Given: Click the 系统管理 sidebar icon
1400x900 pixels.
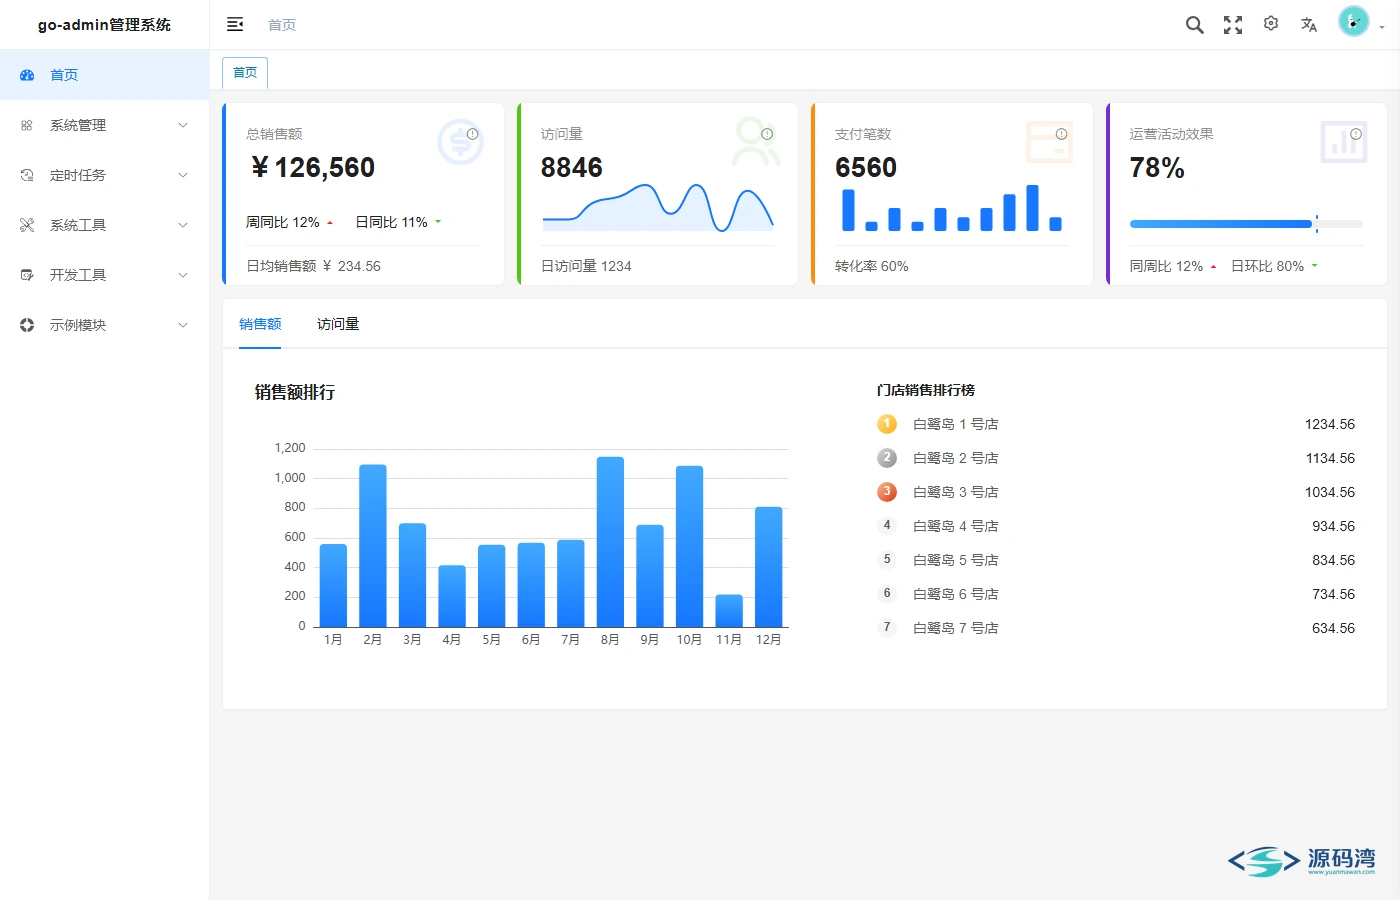Looking at the screenshot, I should point(27,125).
